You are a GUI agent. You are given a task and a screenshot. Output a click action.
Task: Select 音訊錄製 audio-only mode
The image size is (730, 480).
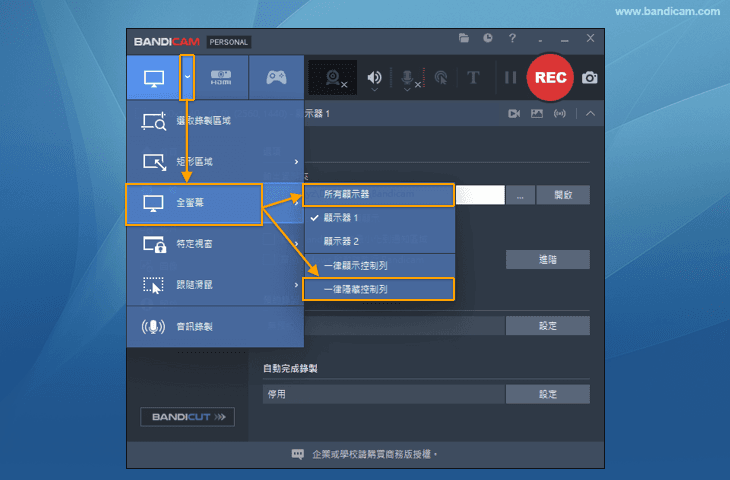coord(215,326)
